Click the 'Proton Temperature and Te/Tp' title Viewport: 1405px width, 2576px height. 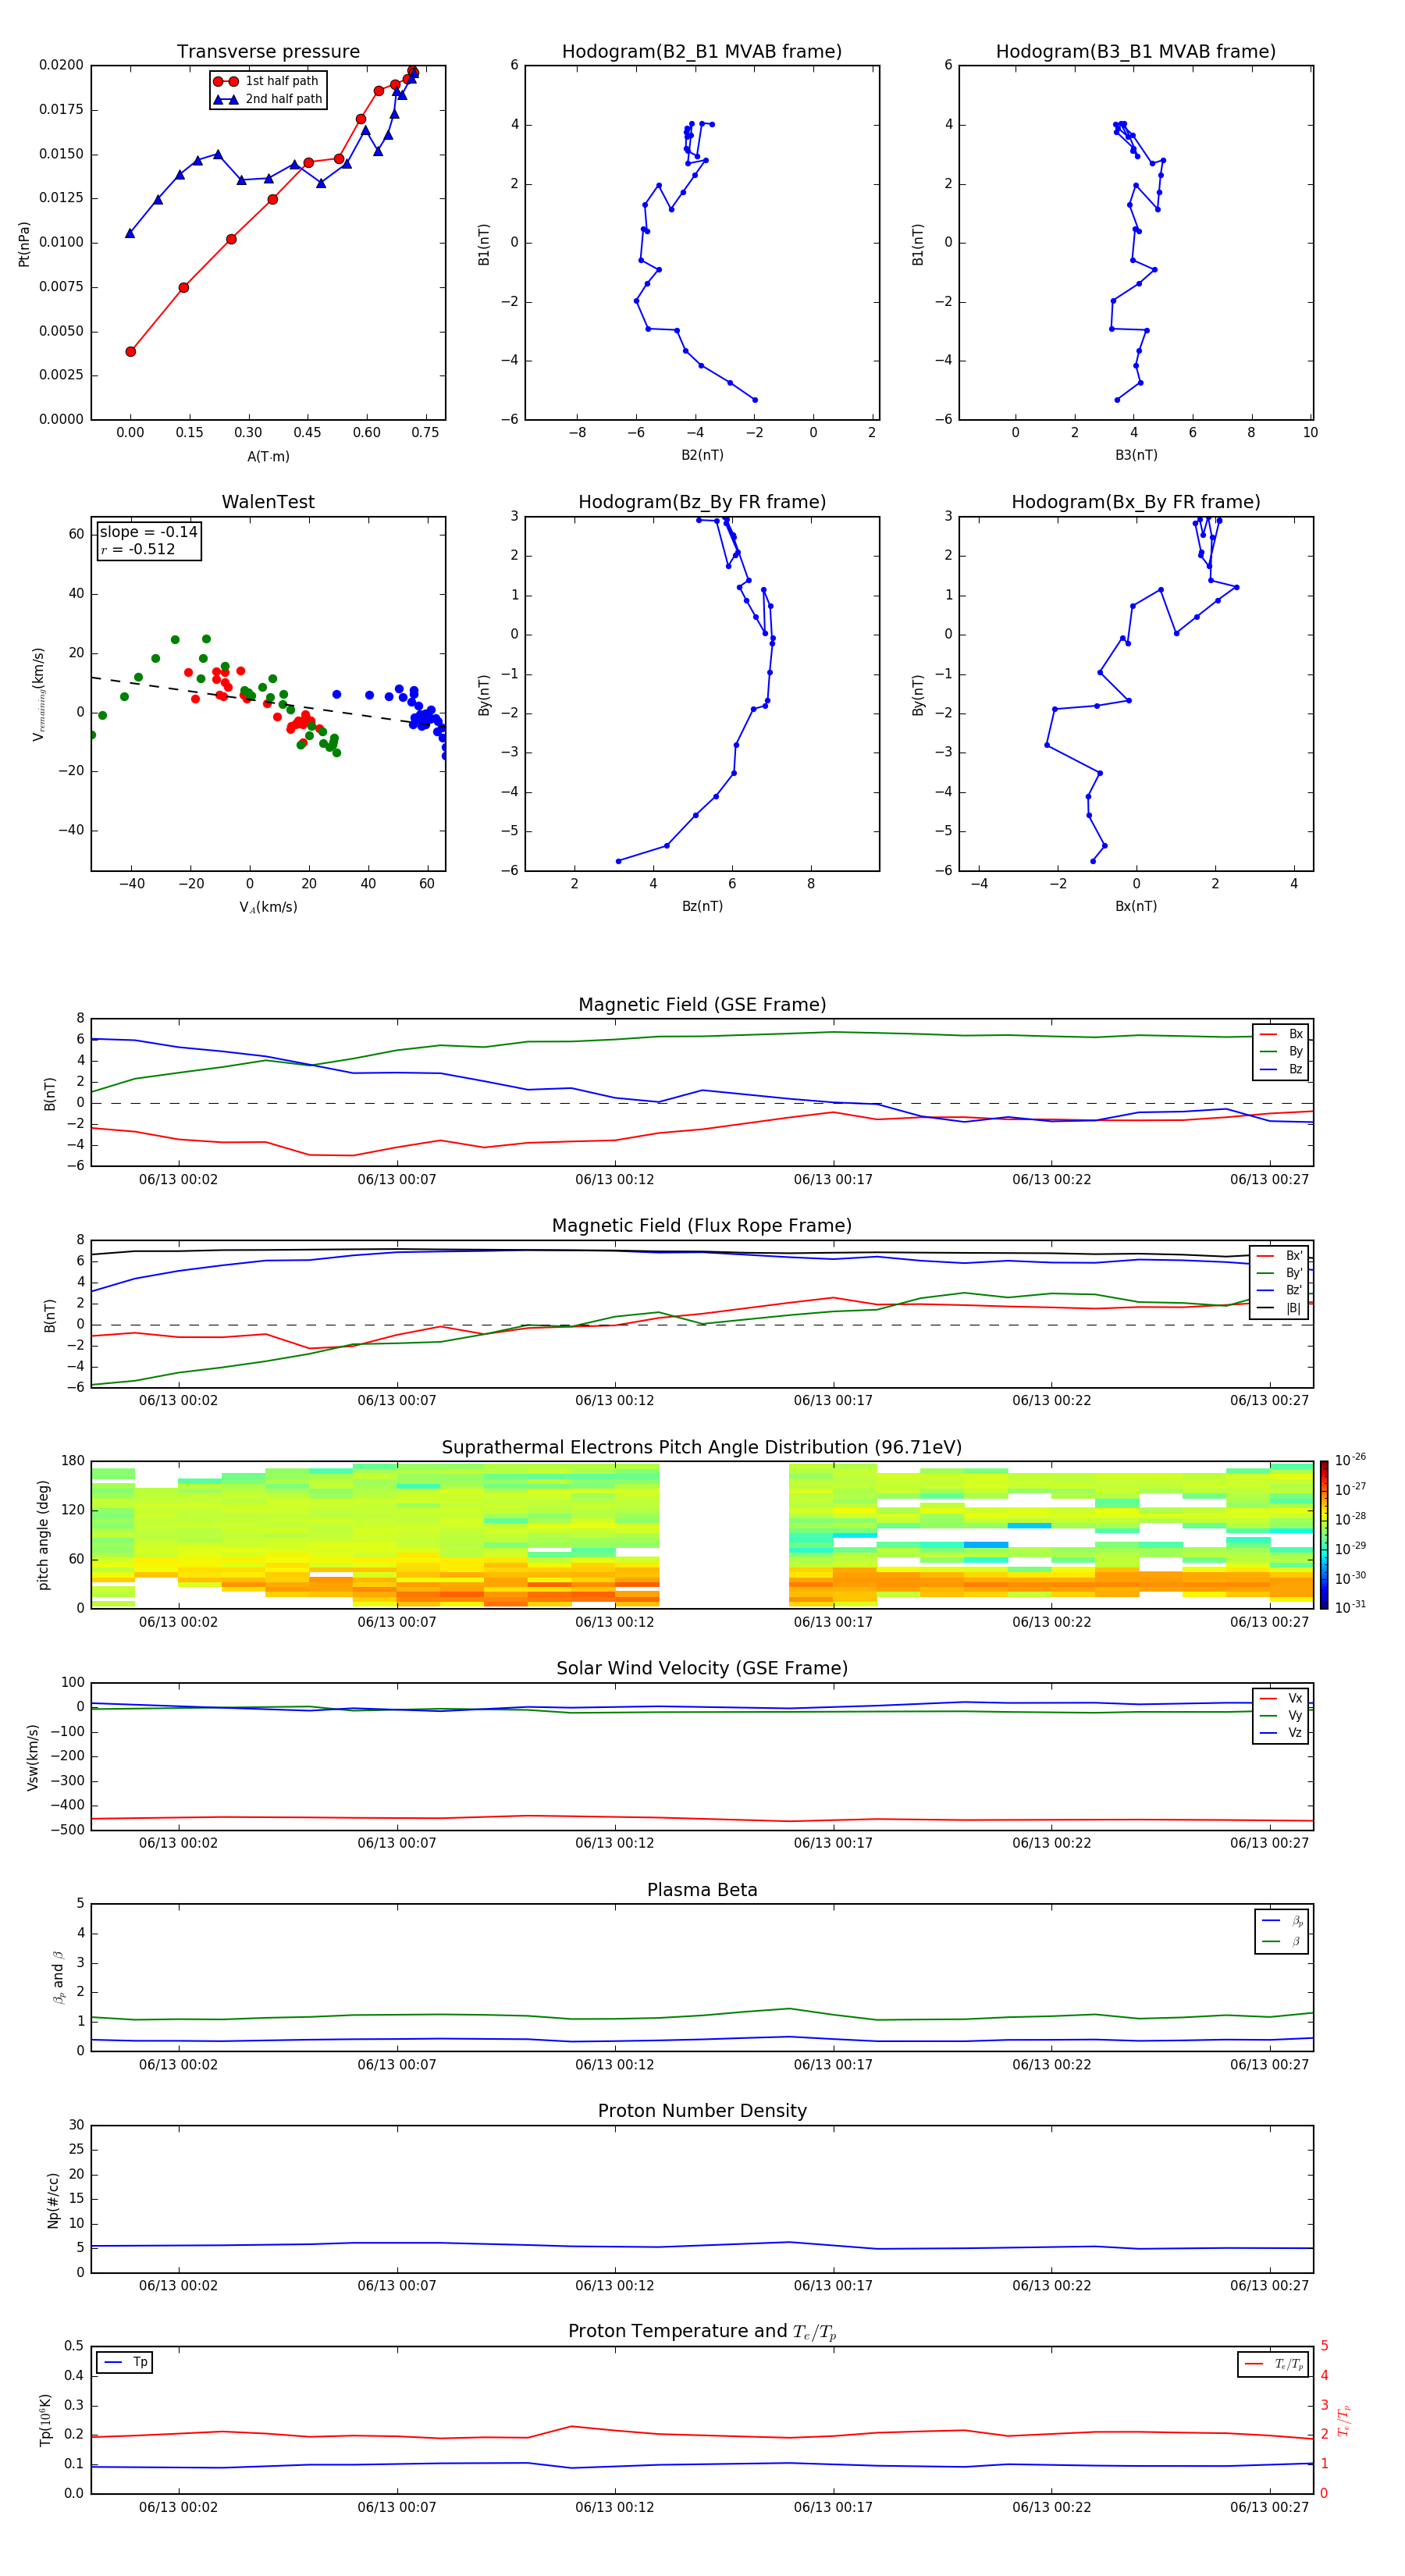702,2332
